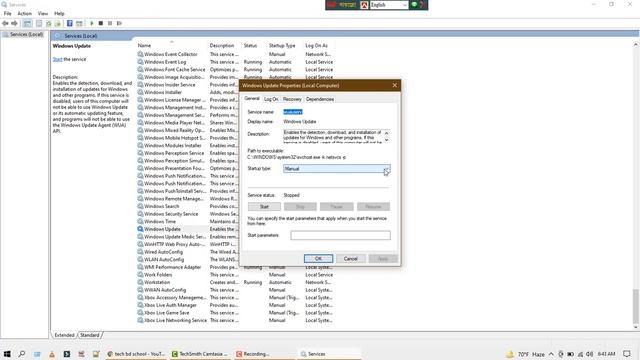Sort by the Startup Type column header
The width and height of the screenshot is (640, 360).
282,46
